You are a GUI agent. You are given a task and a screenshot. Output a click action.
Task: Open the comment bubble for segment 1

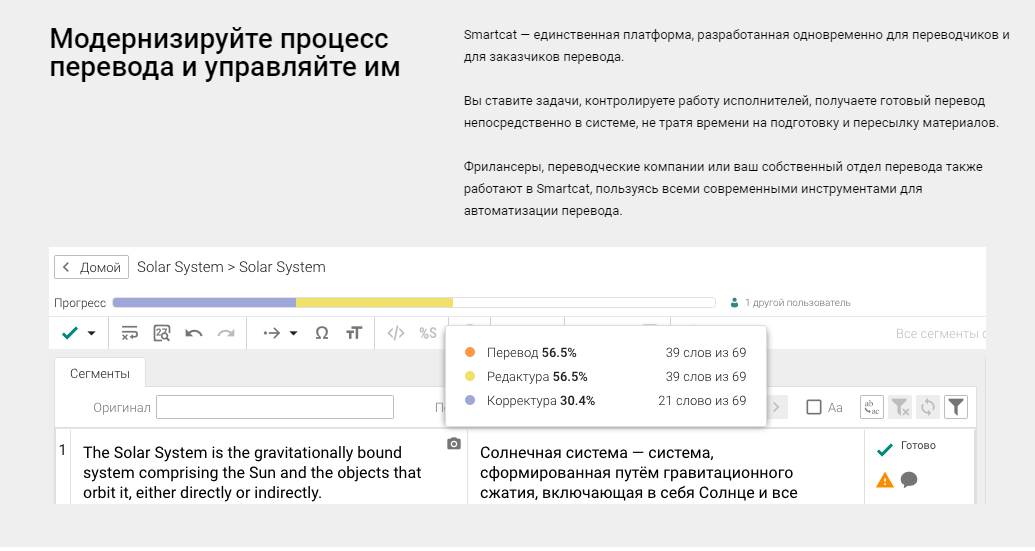pyautogui.click(x=909, y=480)
